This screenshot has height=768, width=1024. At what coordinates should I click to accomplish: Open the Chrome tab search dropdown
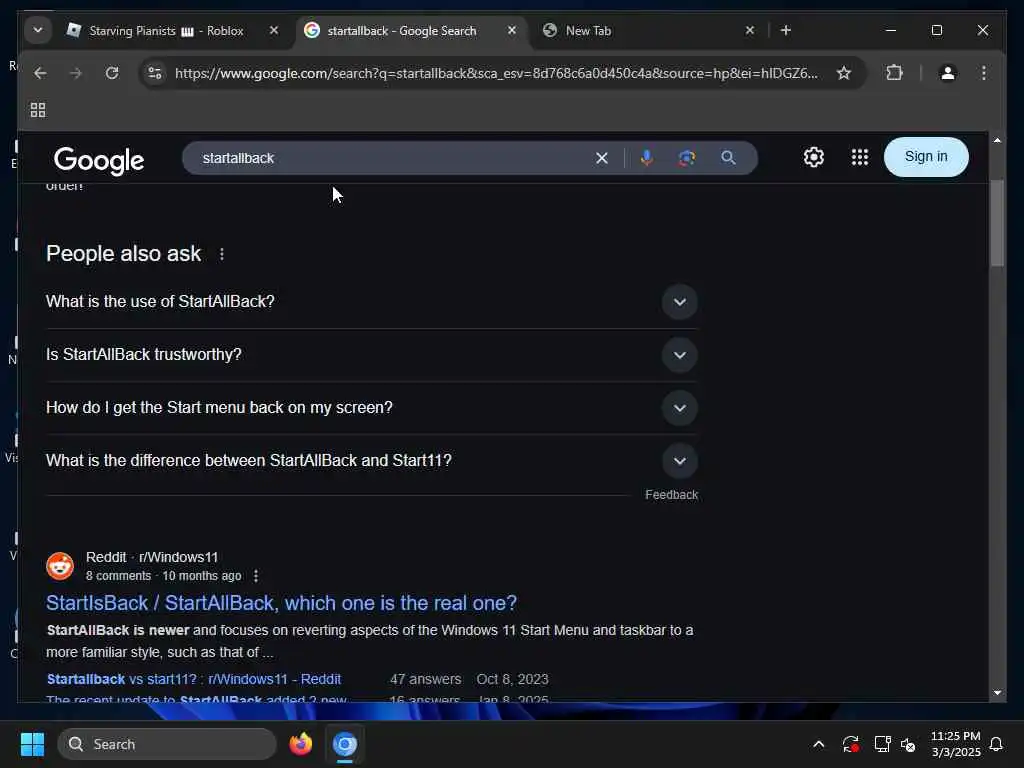tap(38, 30)
